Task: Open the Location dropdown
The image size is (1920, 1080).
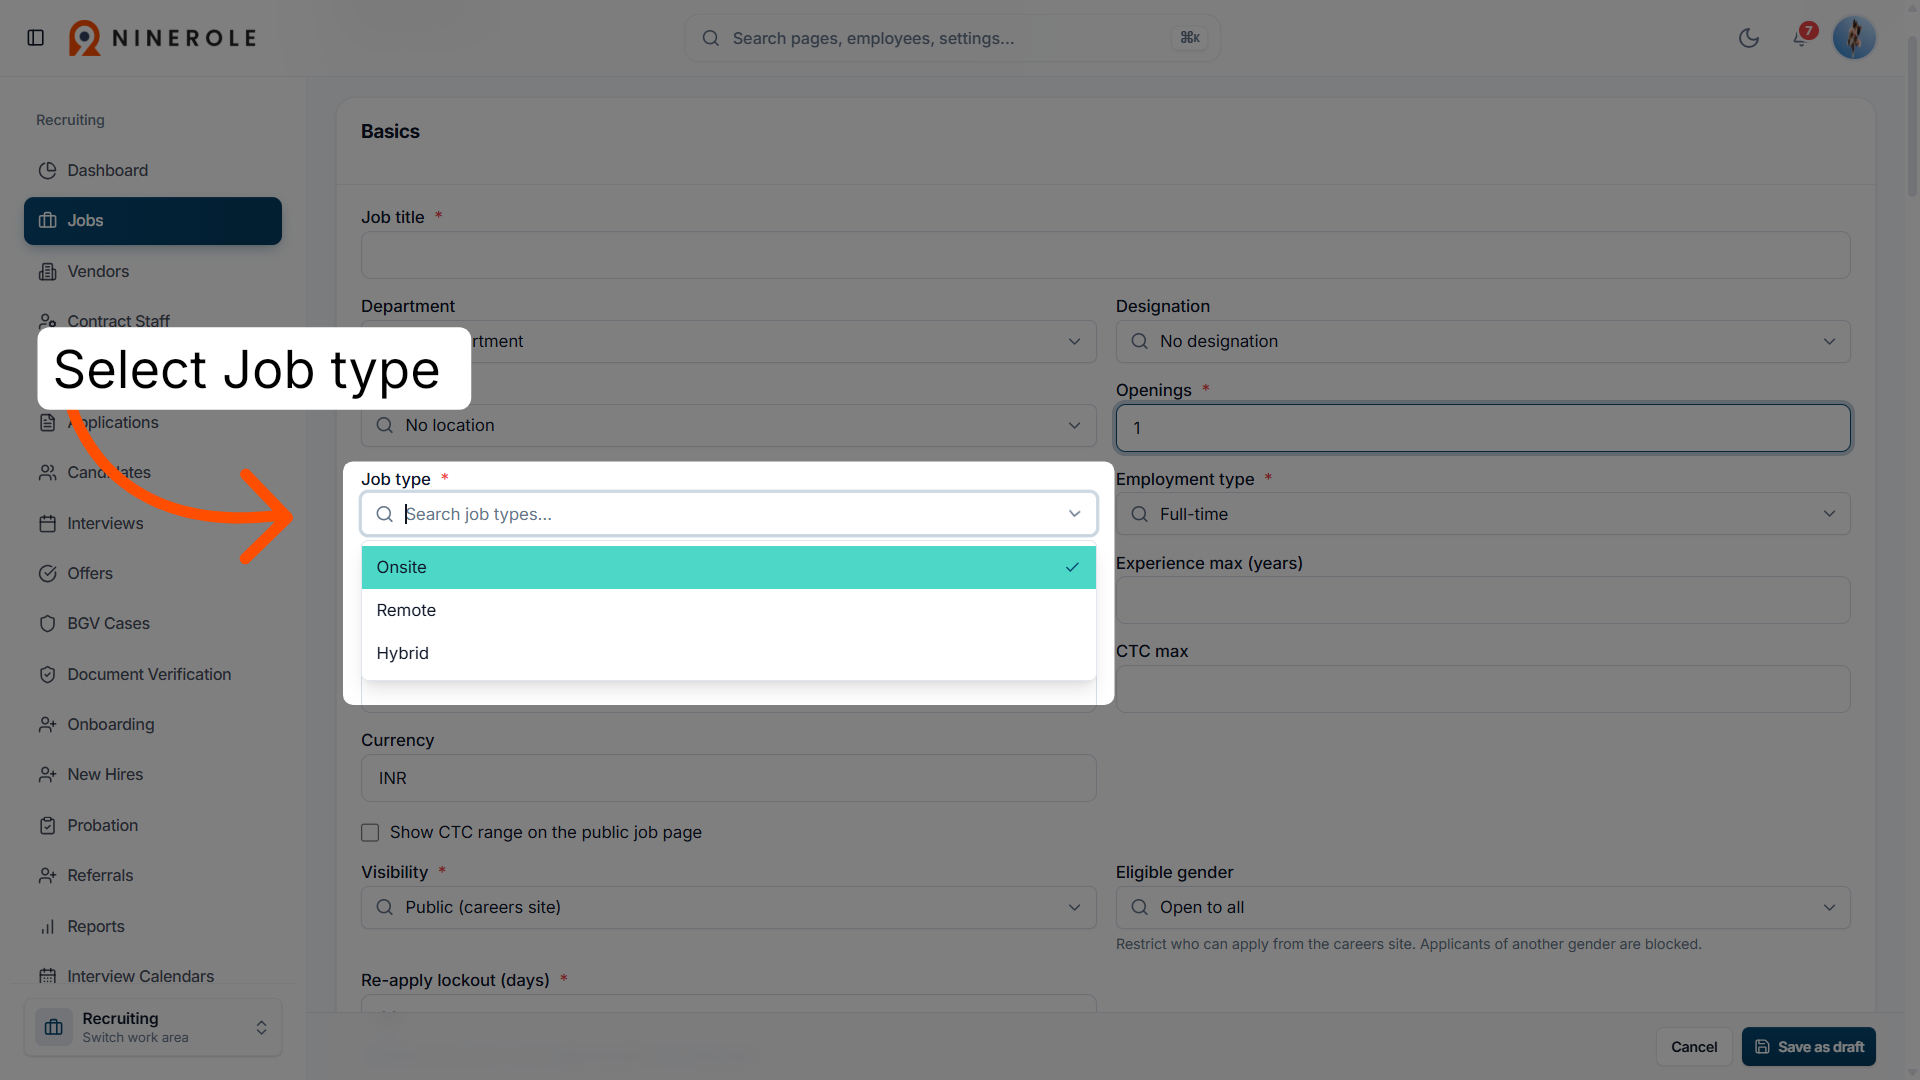Action: click(728, 426)
